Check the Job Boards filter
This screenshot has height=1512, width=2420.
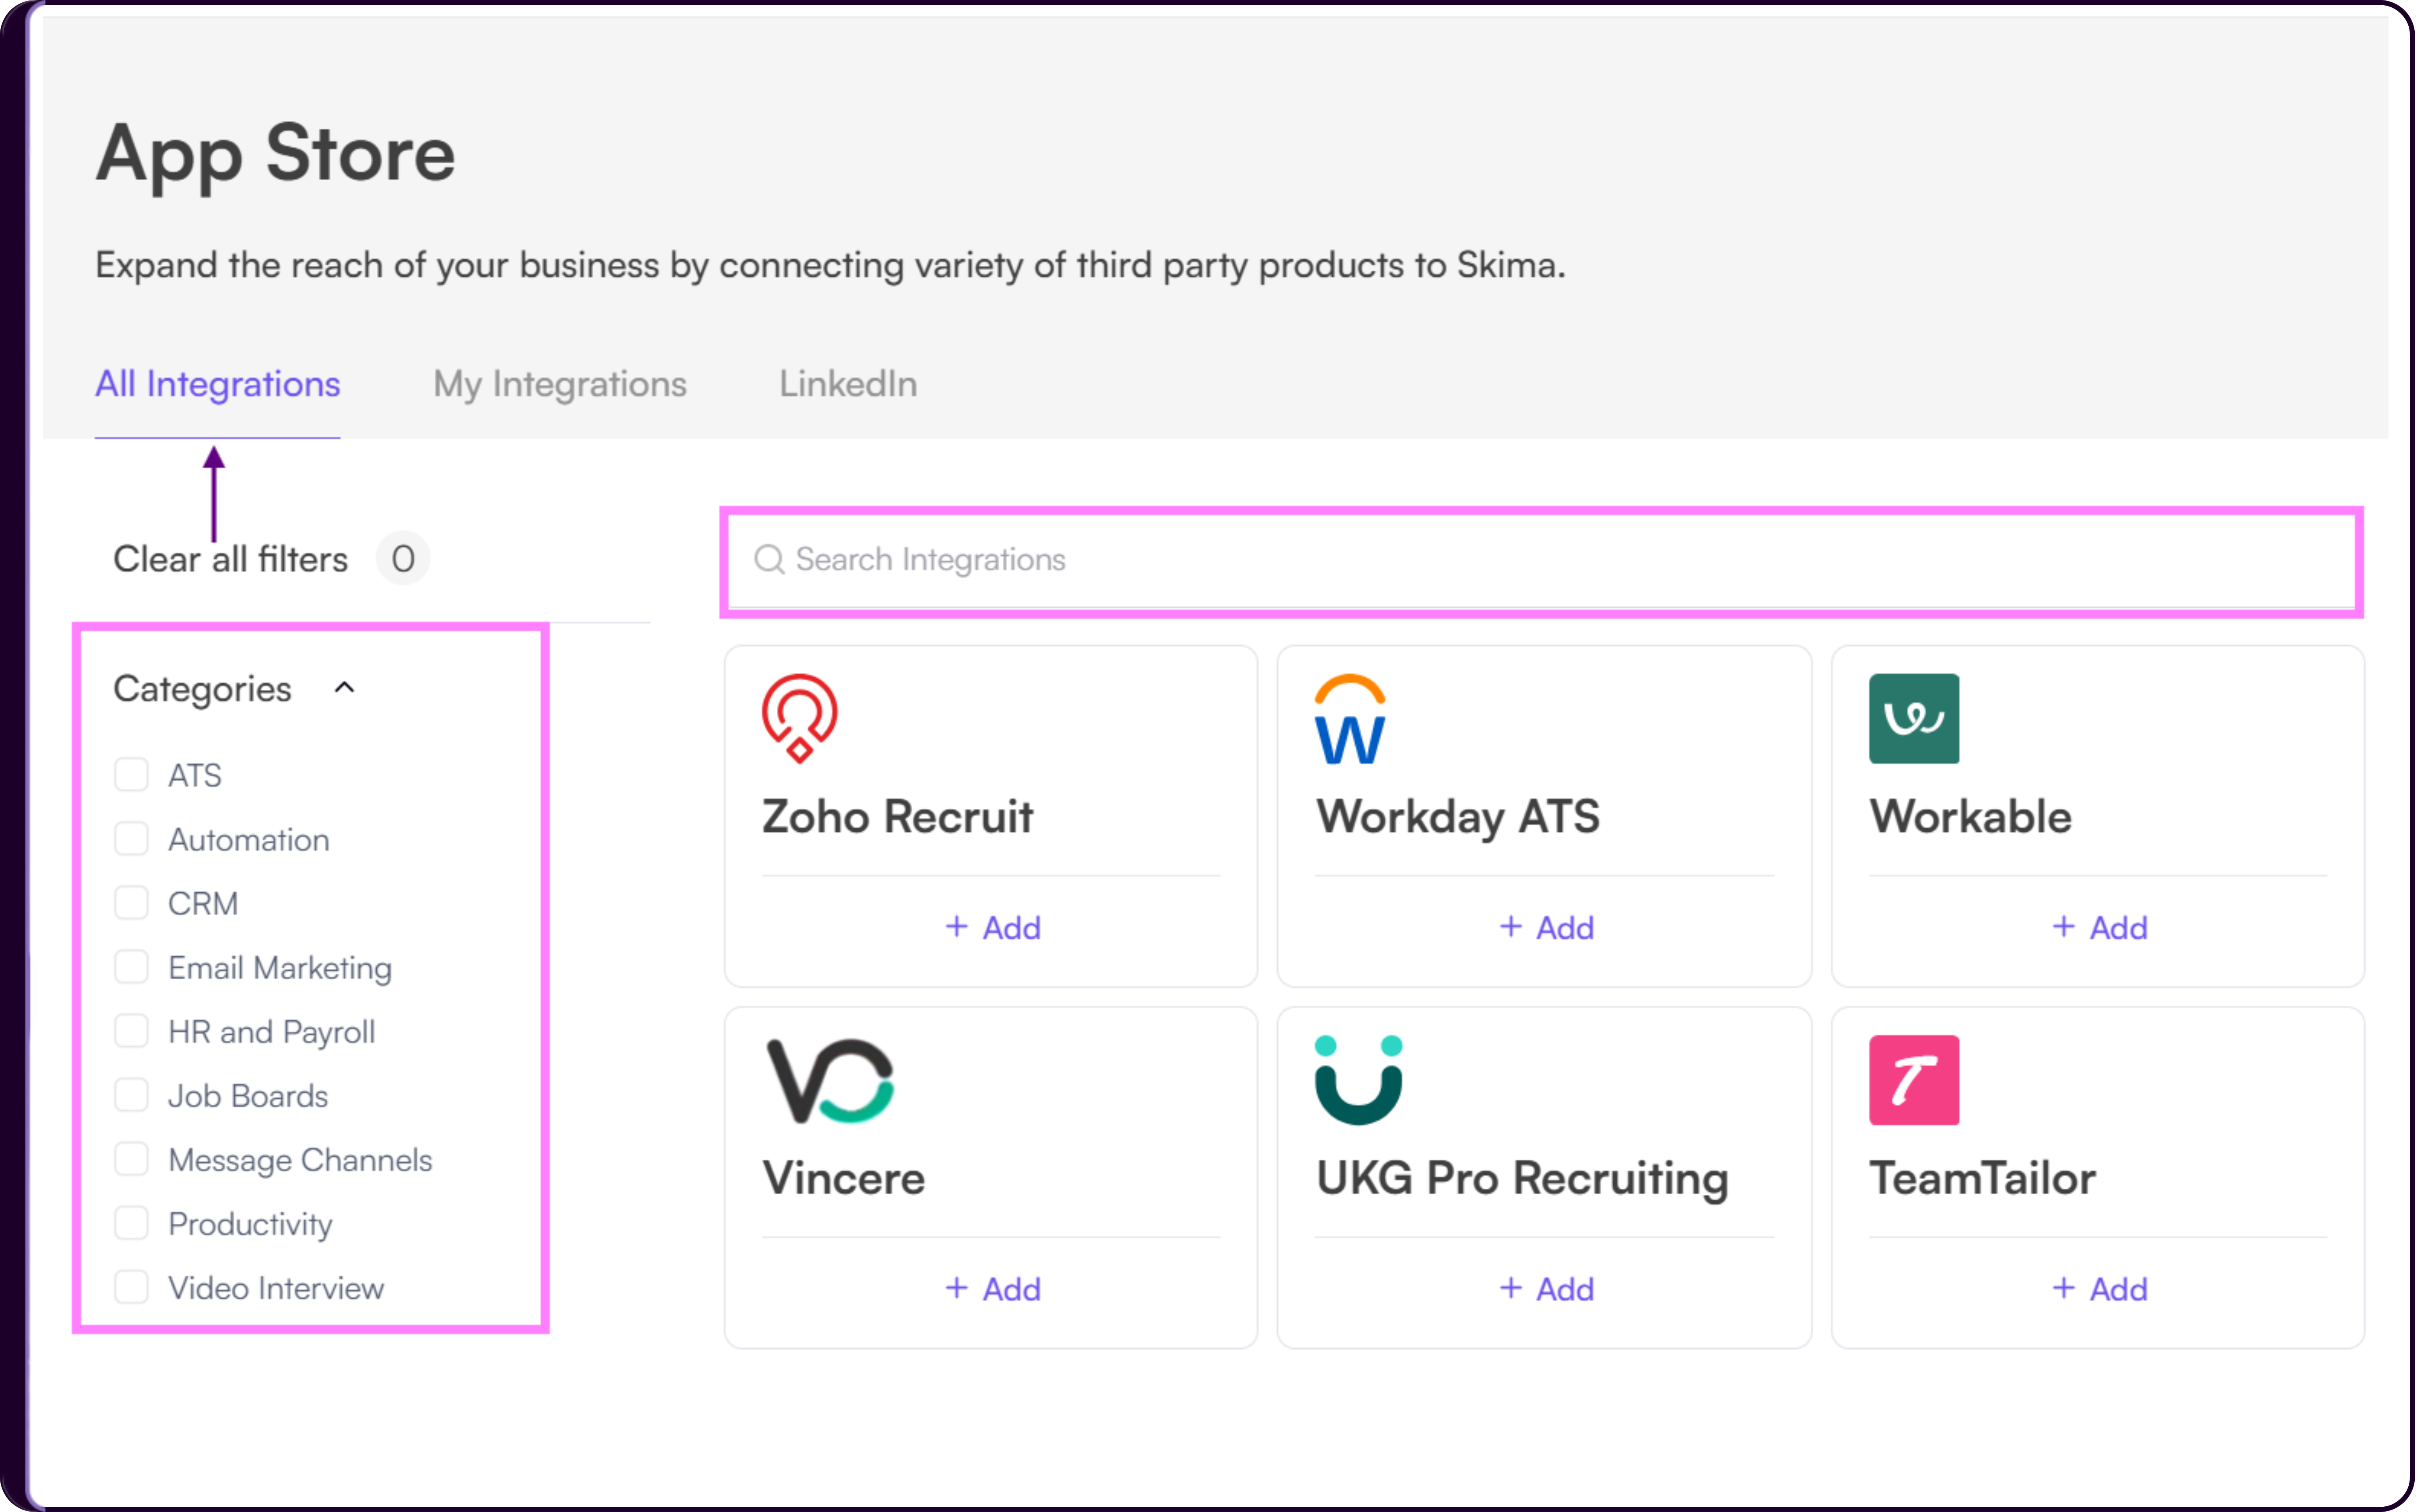131,1095
